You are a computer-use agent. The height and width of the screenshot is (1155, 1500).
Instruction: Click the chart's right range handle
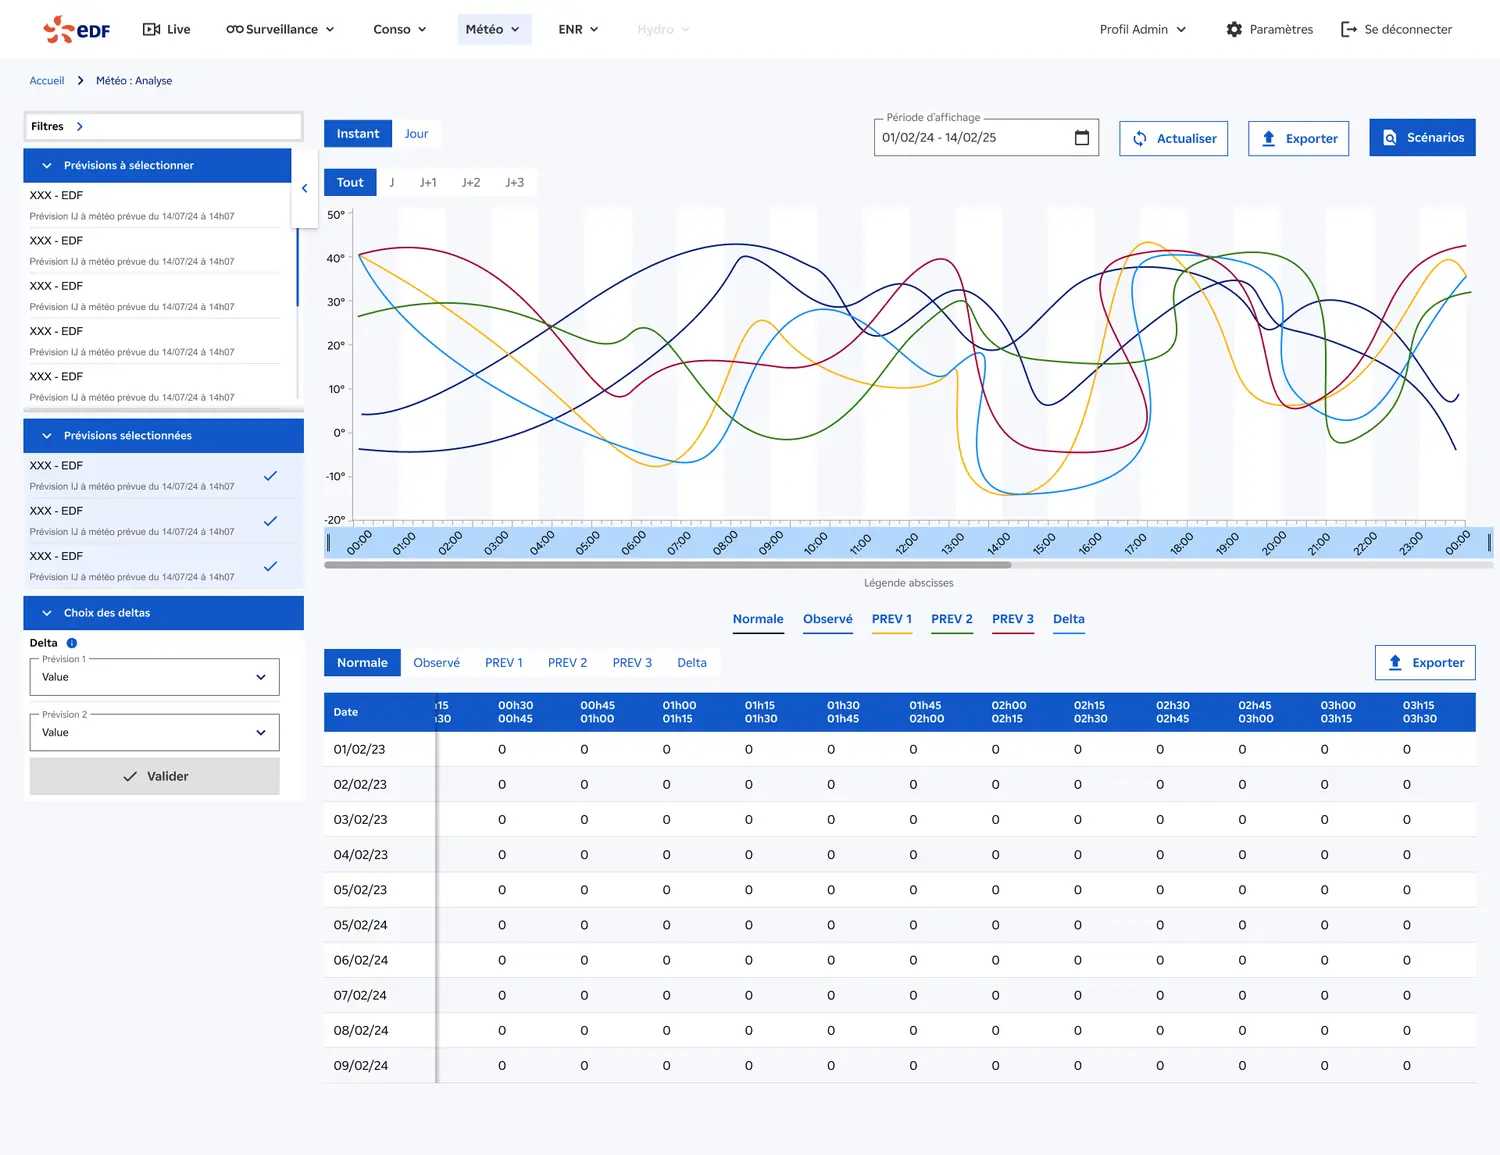[x=1489, y=543]
